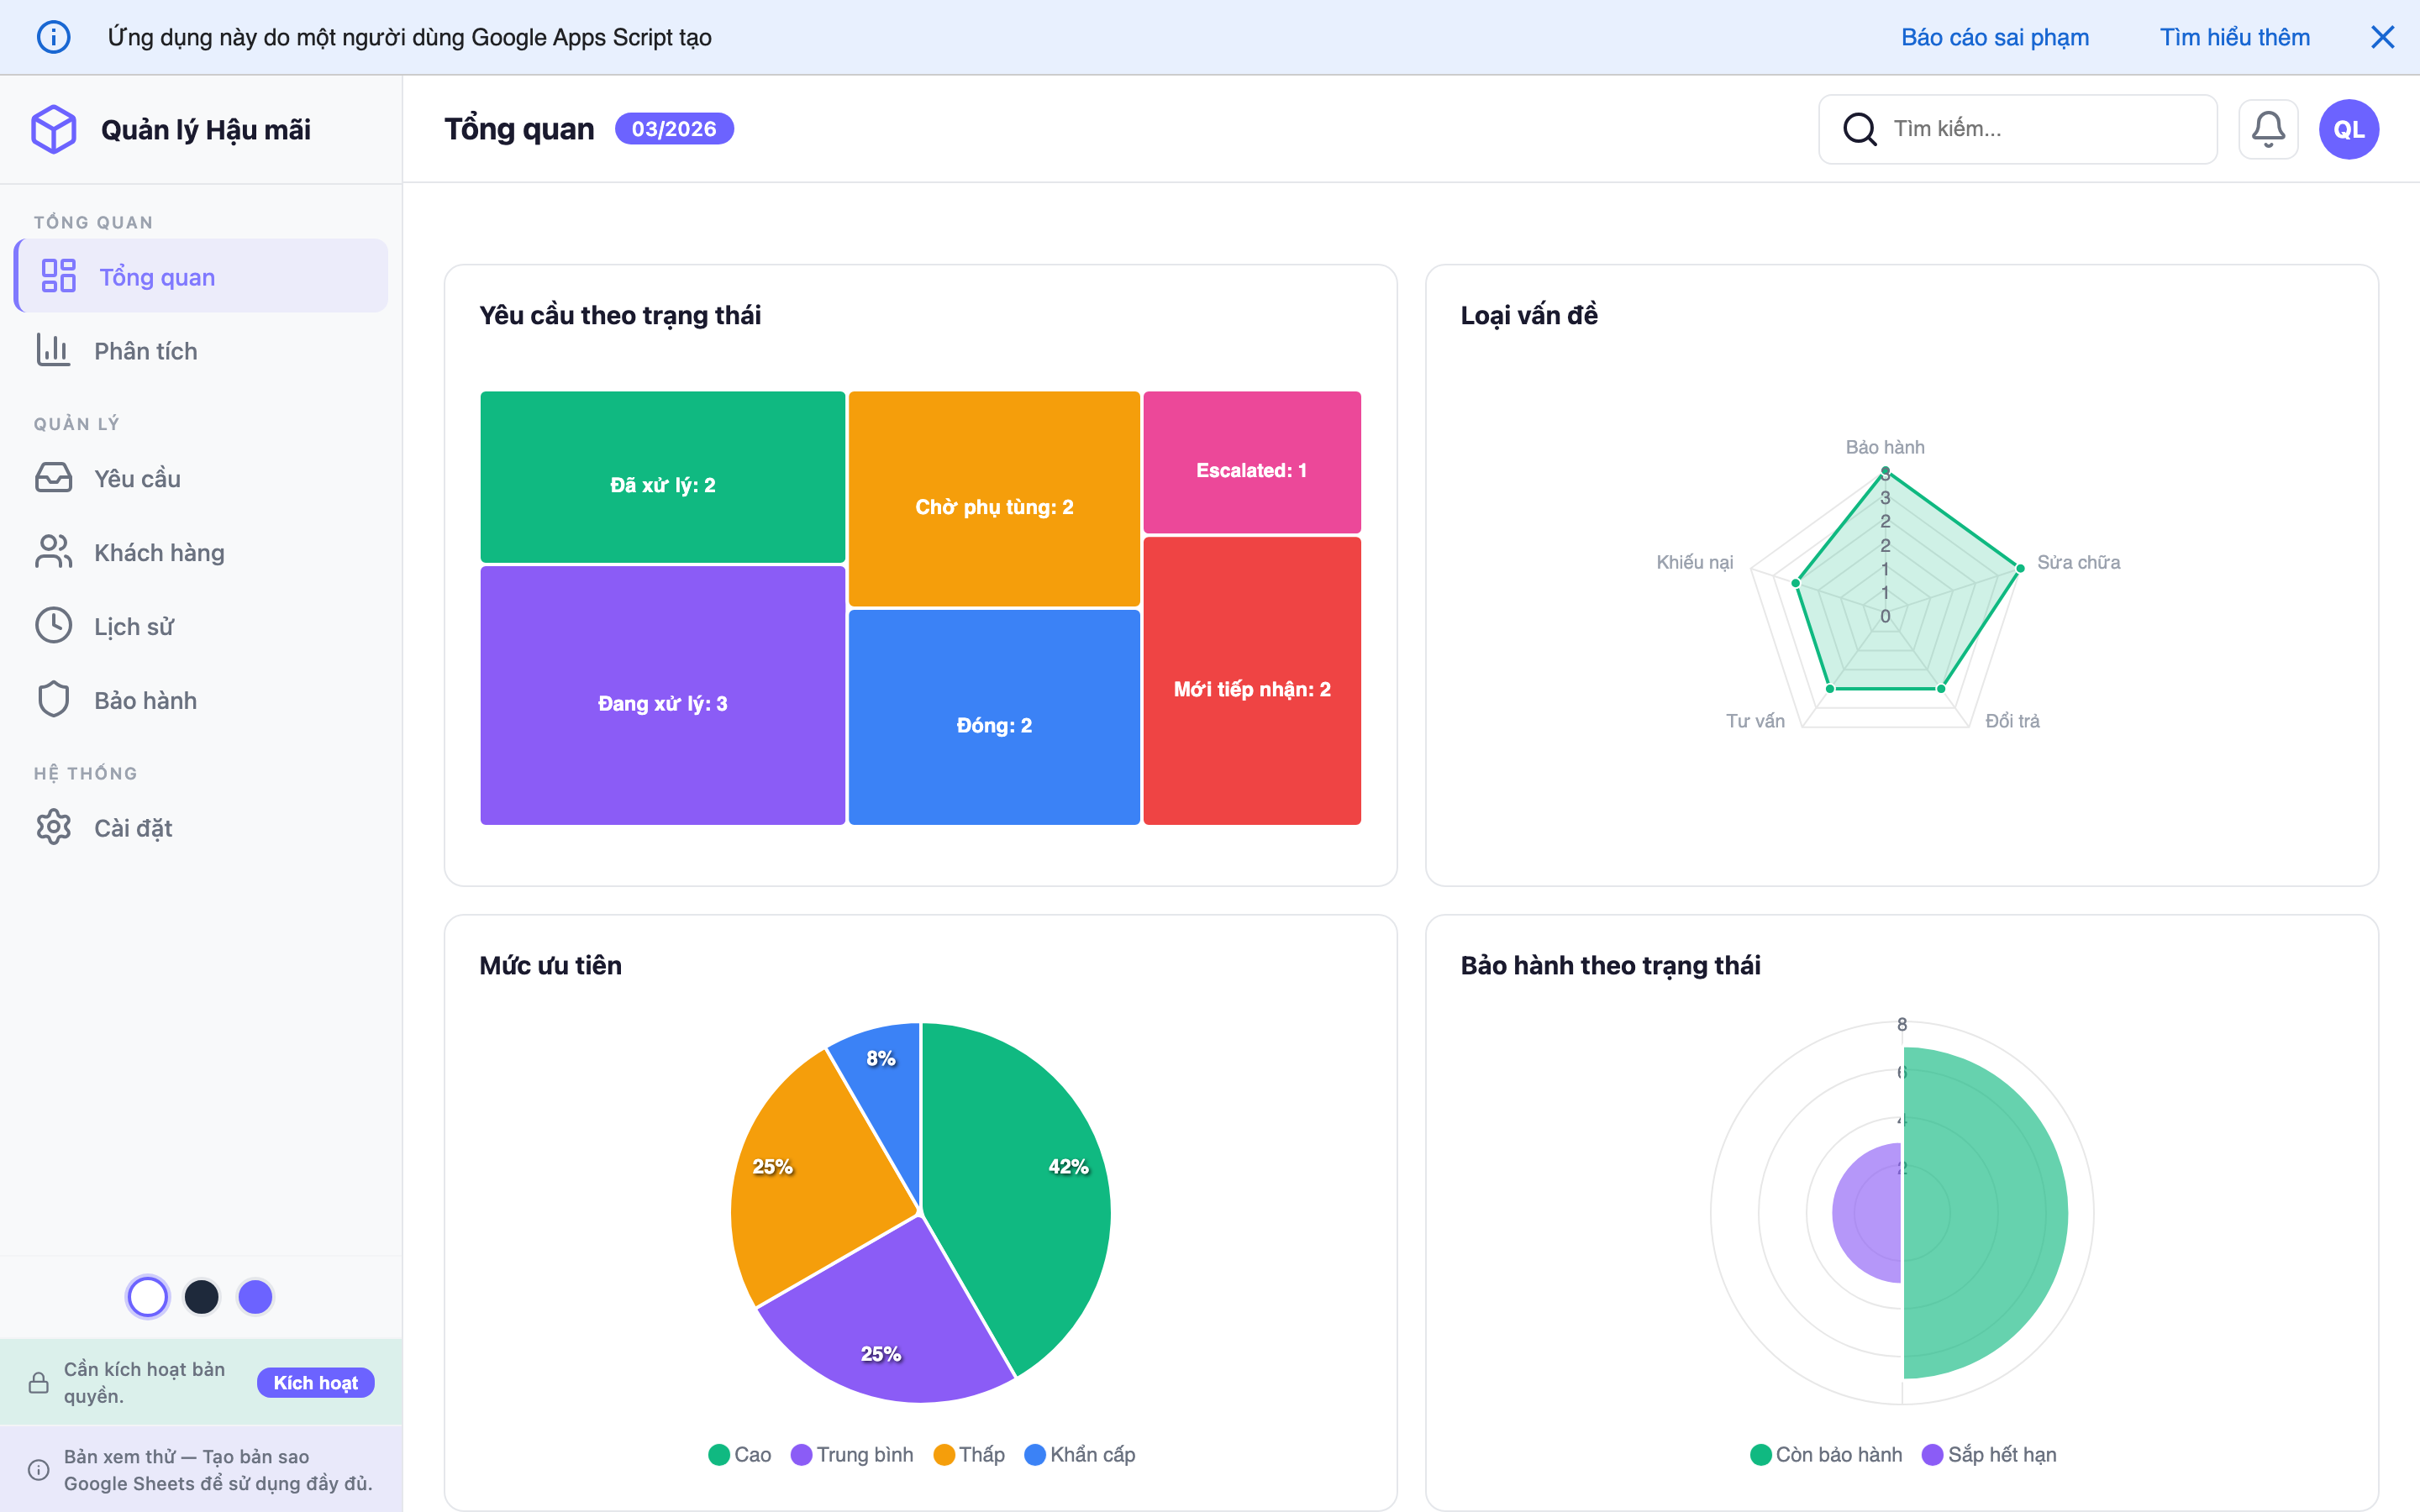The height and width of the screenshot is (1512, 2420).
Task: Click the search magnifier icon
Action: coord(1859,129)
